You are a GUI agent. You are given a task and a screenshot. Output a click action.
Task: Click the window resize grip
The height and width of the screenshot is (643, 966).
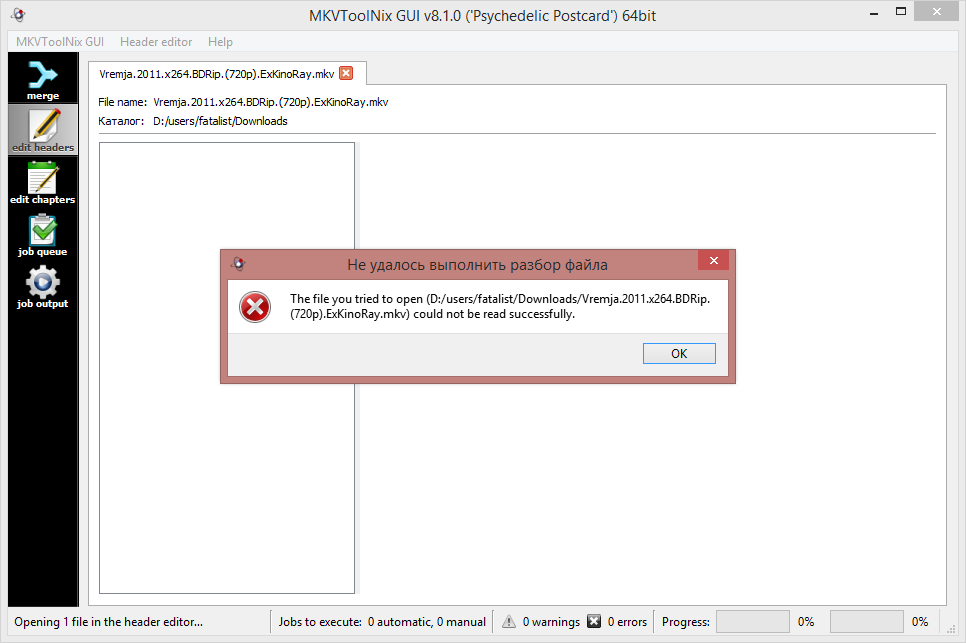click(952, 628)
